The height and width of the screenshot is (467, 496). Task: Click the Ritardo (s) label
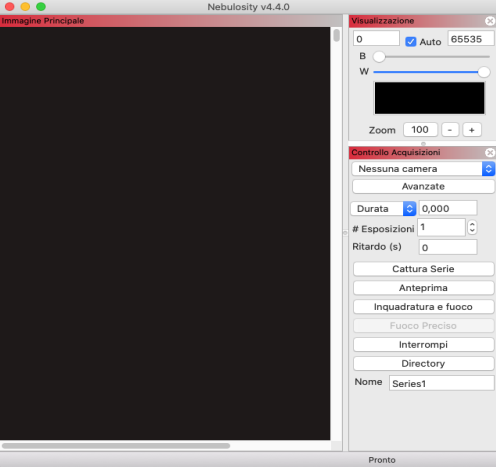pyautogui.click(x=377, y=247)
